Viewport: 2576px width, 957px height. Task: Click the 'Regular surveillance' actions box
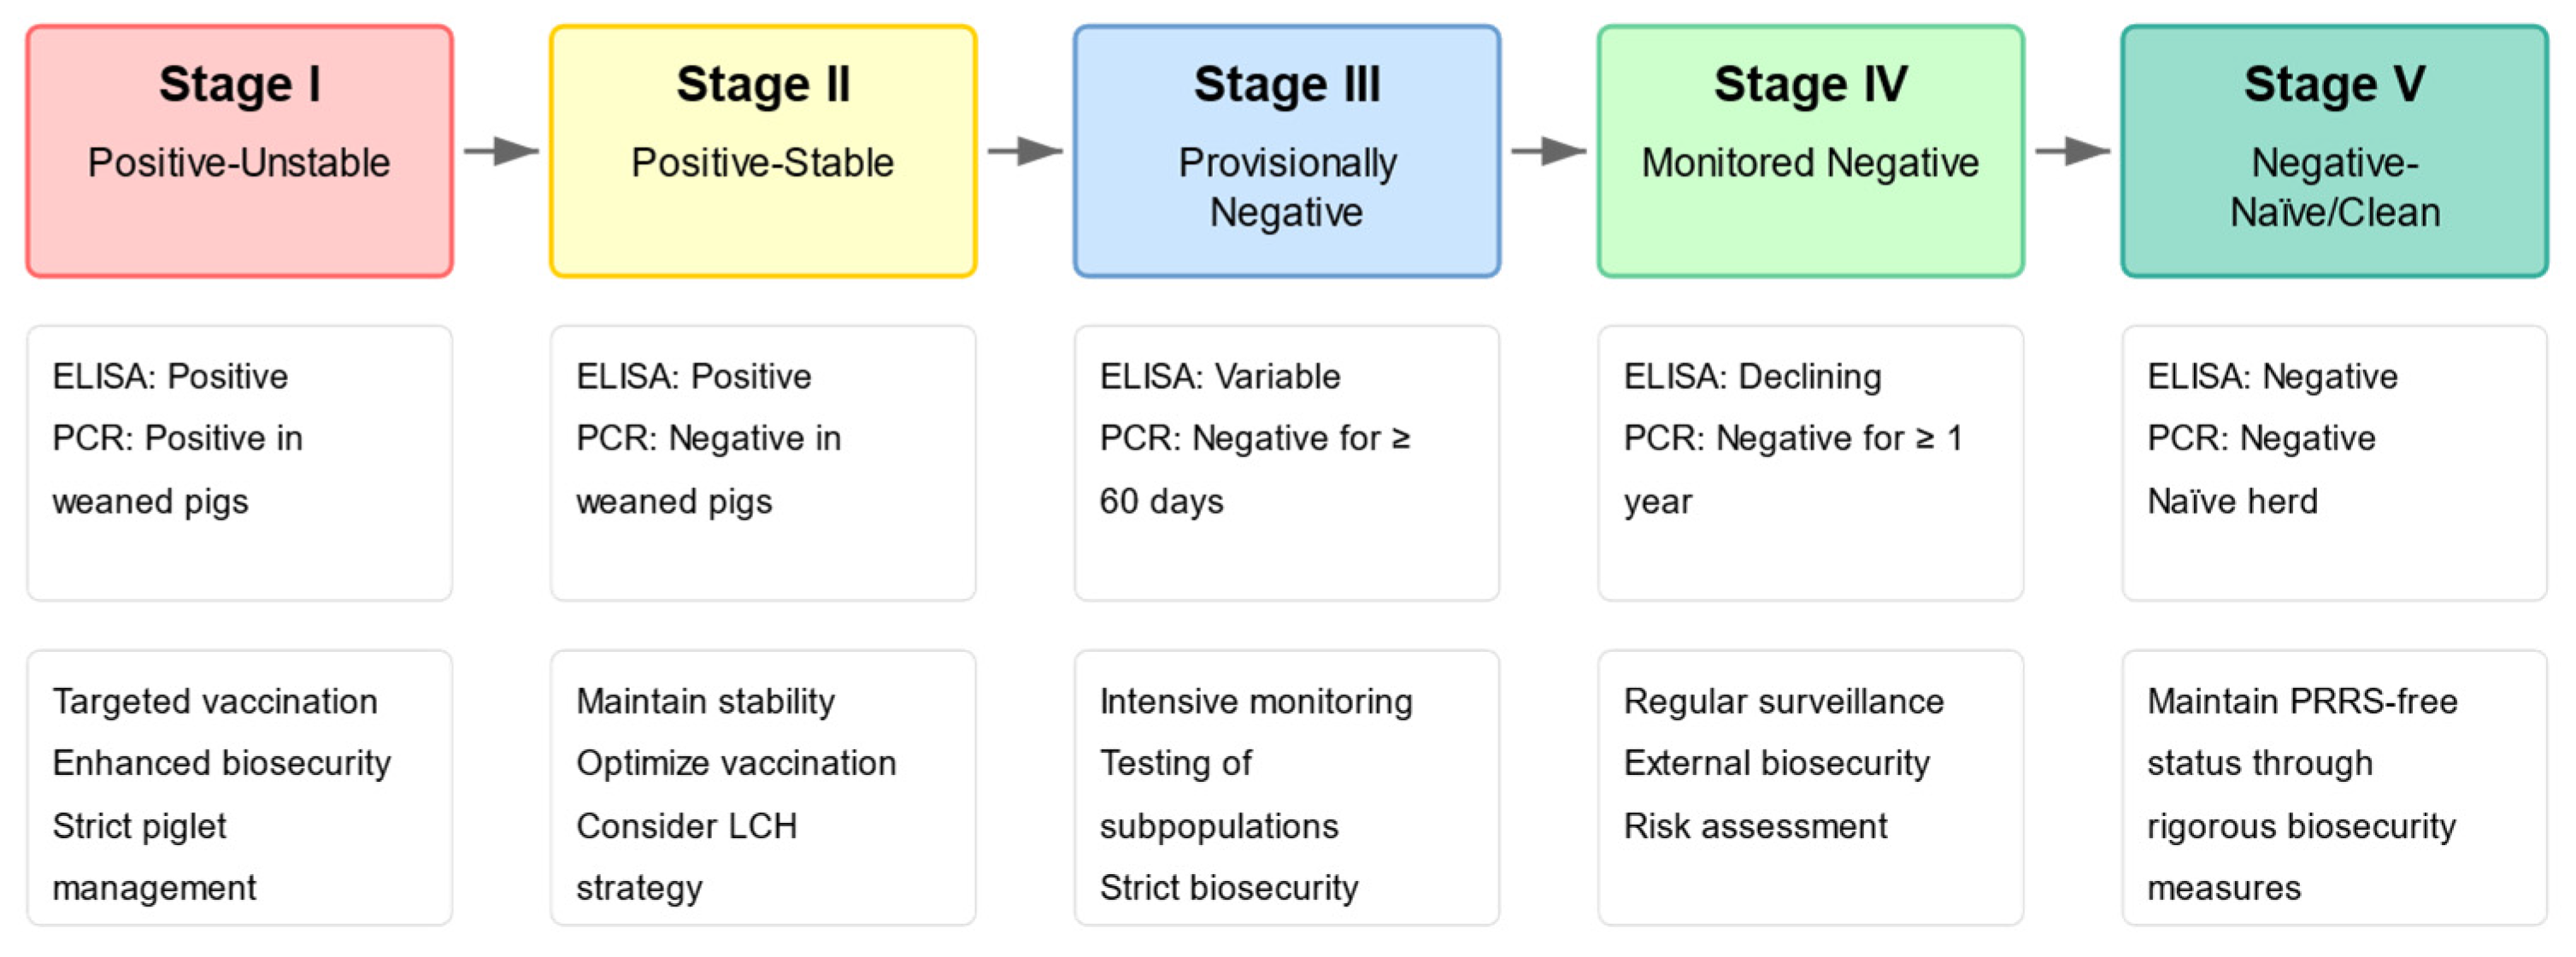pos(1811,787)
